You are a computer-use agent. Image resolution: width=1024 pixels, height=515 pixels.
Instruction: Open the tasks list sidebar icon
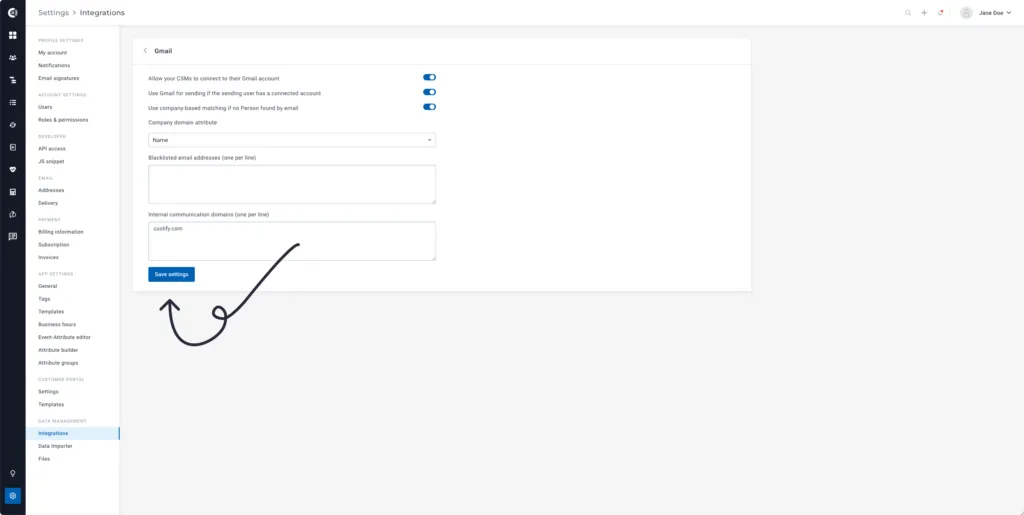coord(12,102)
